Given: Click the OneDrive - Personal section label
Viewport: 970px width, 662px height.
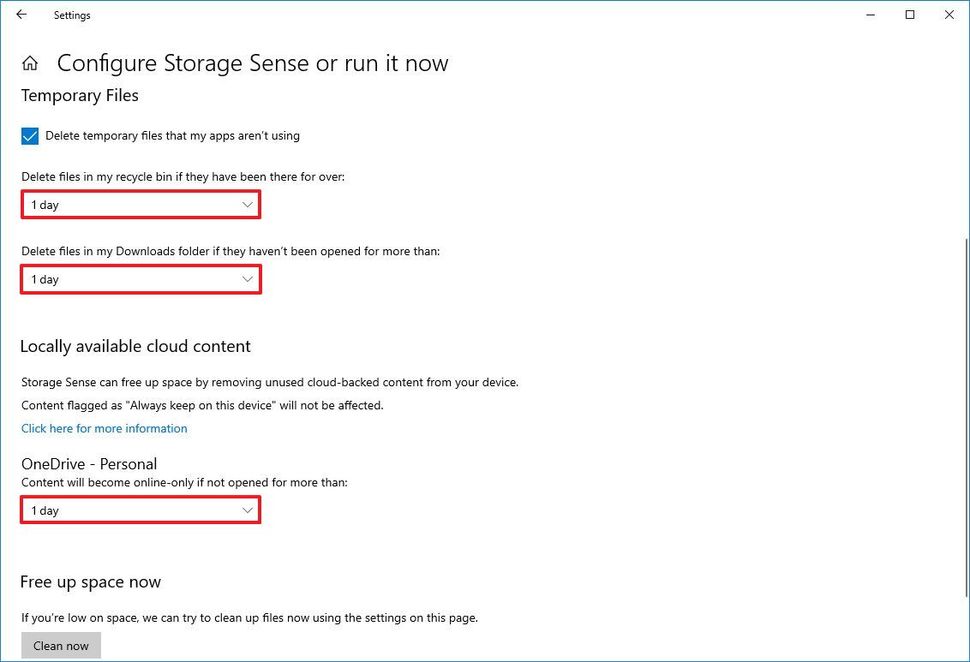Looking at the screenshot, I should point(88,463).
